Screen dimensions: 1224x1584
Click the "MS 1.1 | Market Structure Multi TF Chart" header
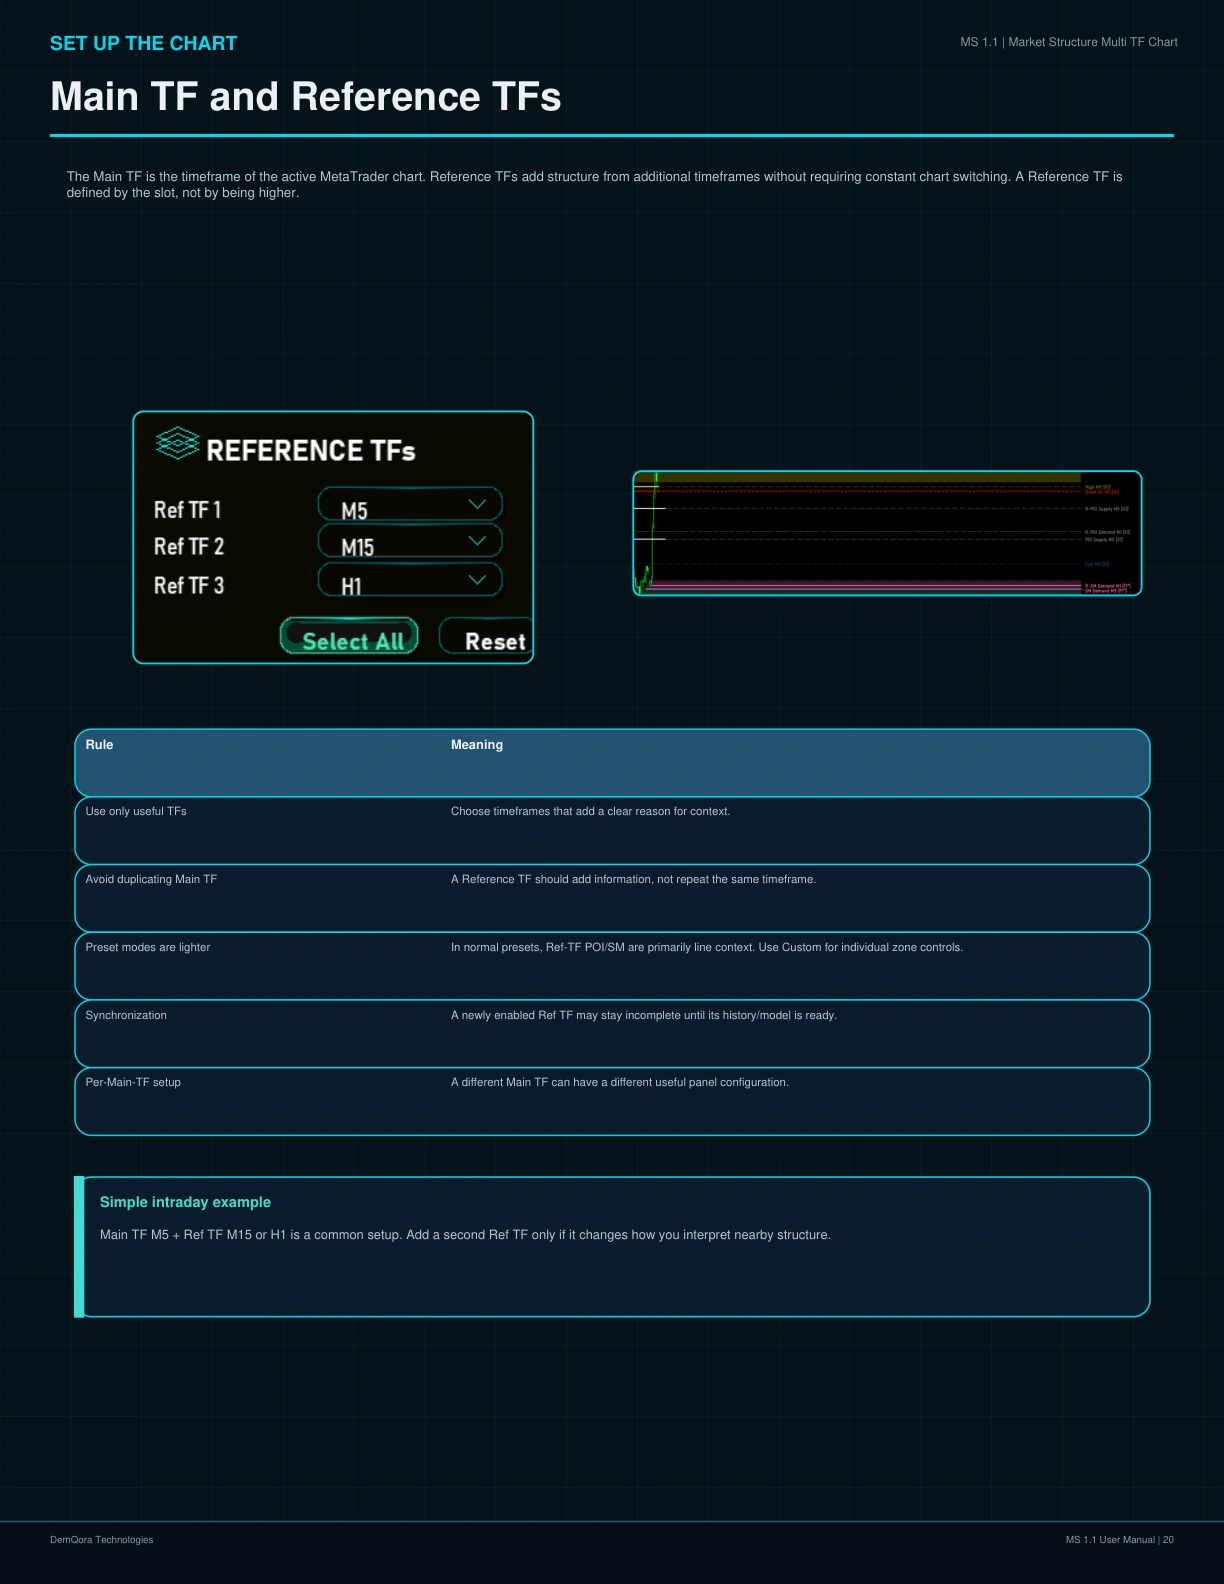(1069, 42)
